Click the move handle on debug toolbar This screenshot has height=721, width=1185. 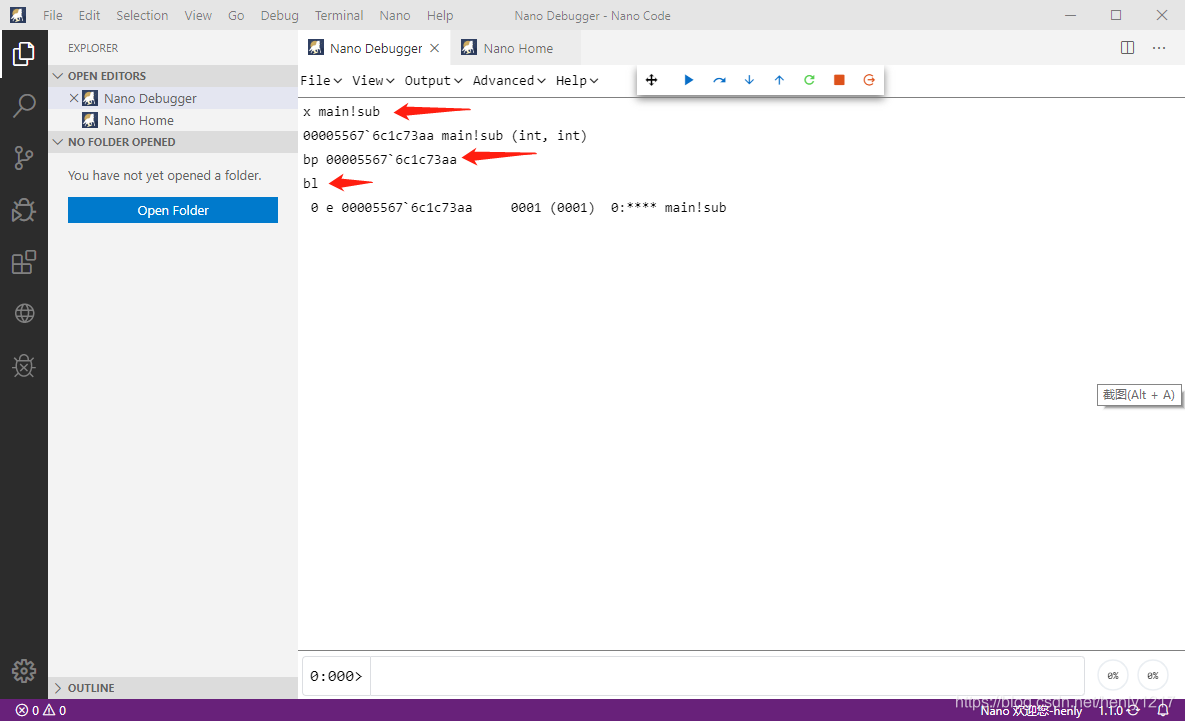click(651, 80)
